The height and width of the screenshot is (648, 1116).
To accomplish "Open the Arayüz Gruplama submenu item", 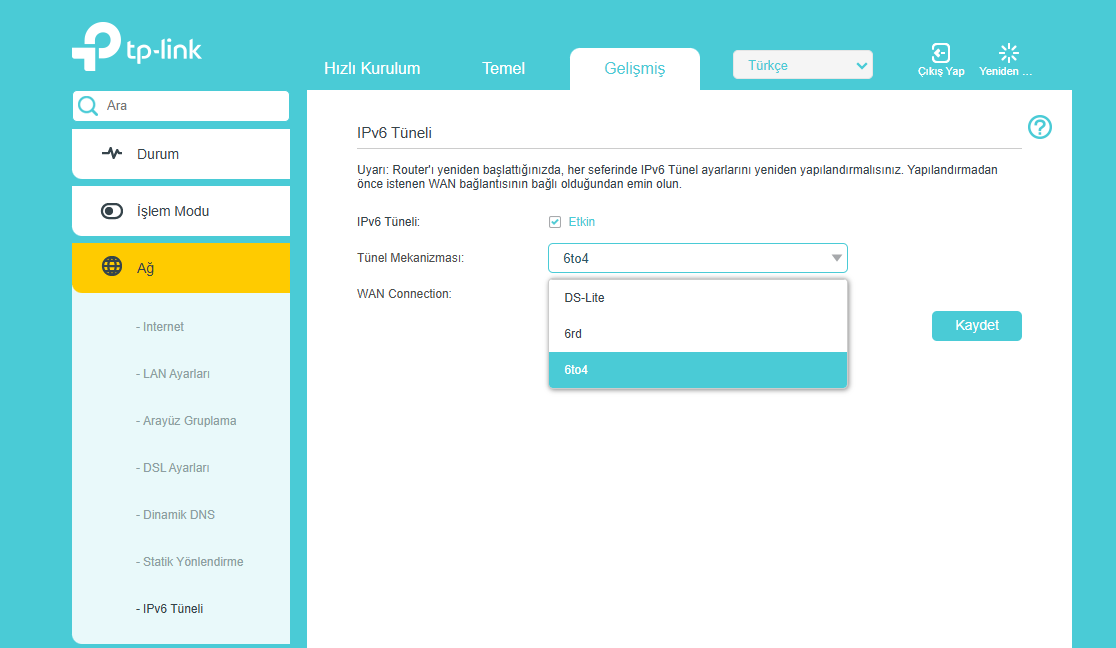I will click(x=186, y=421).
